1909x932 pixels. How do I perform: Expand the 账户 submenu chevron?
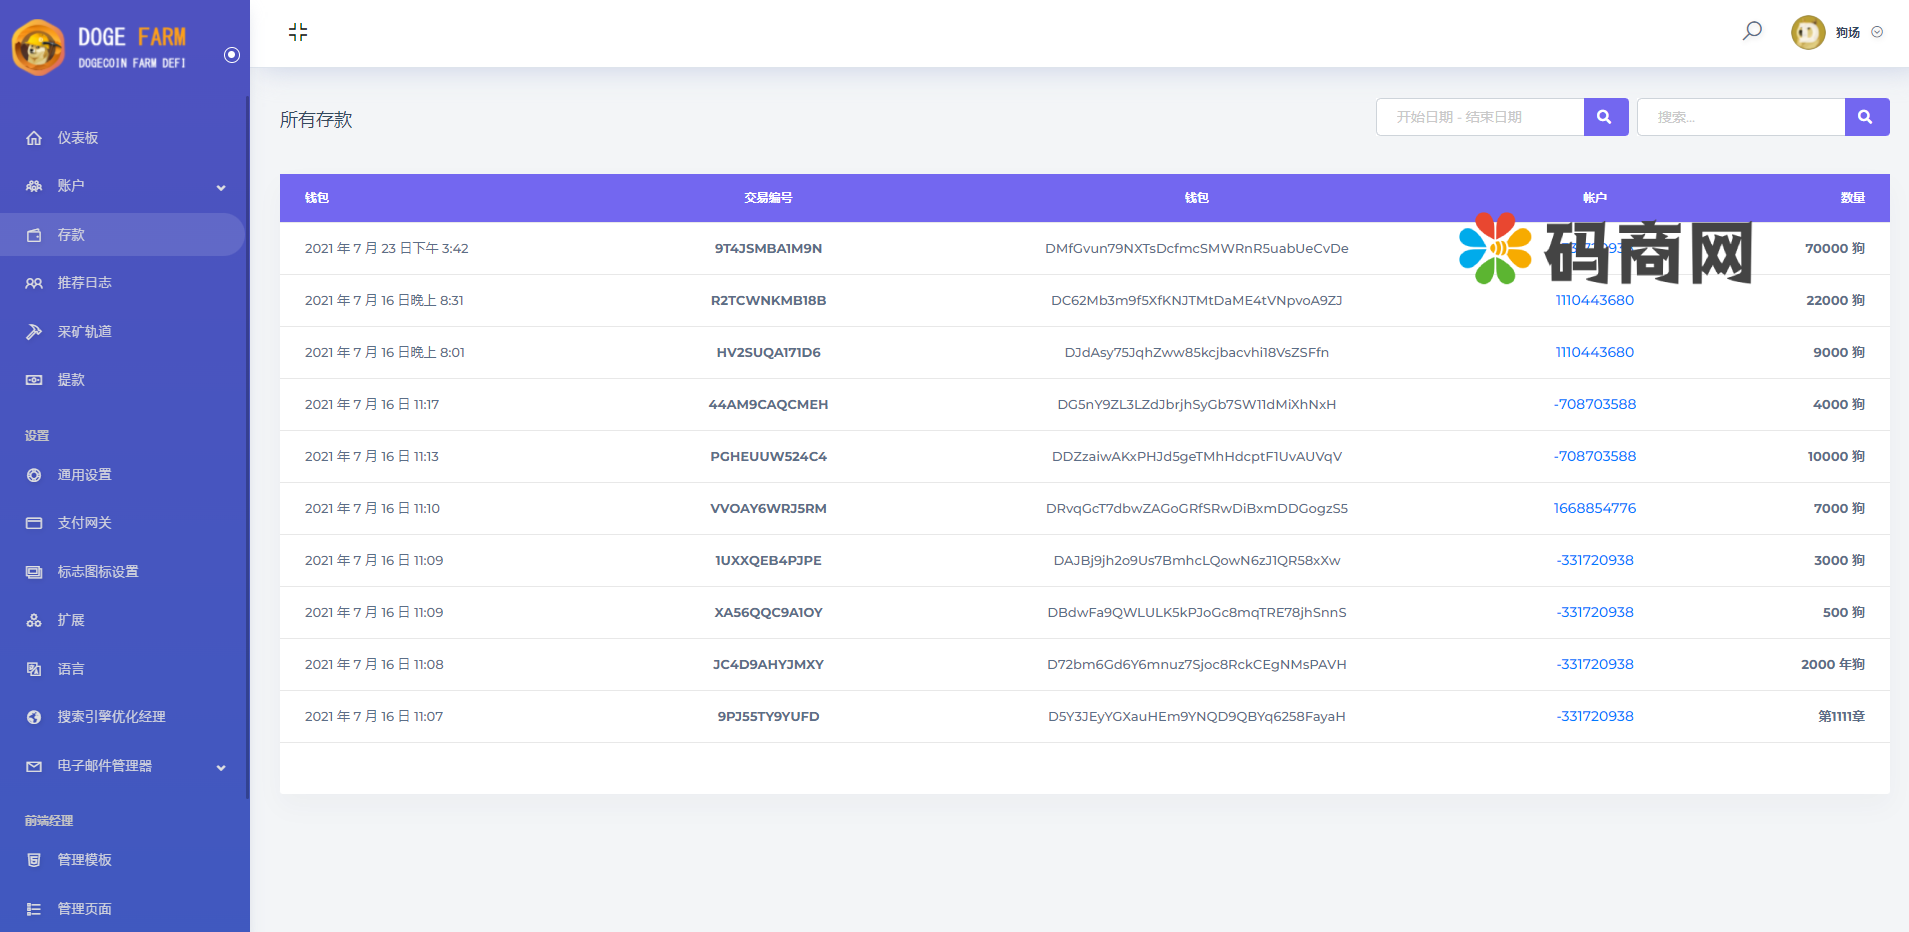221,187
